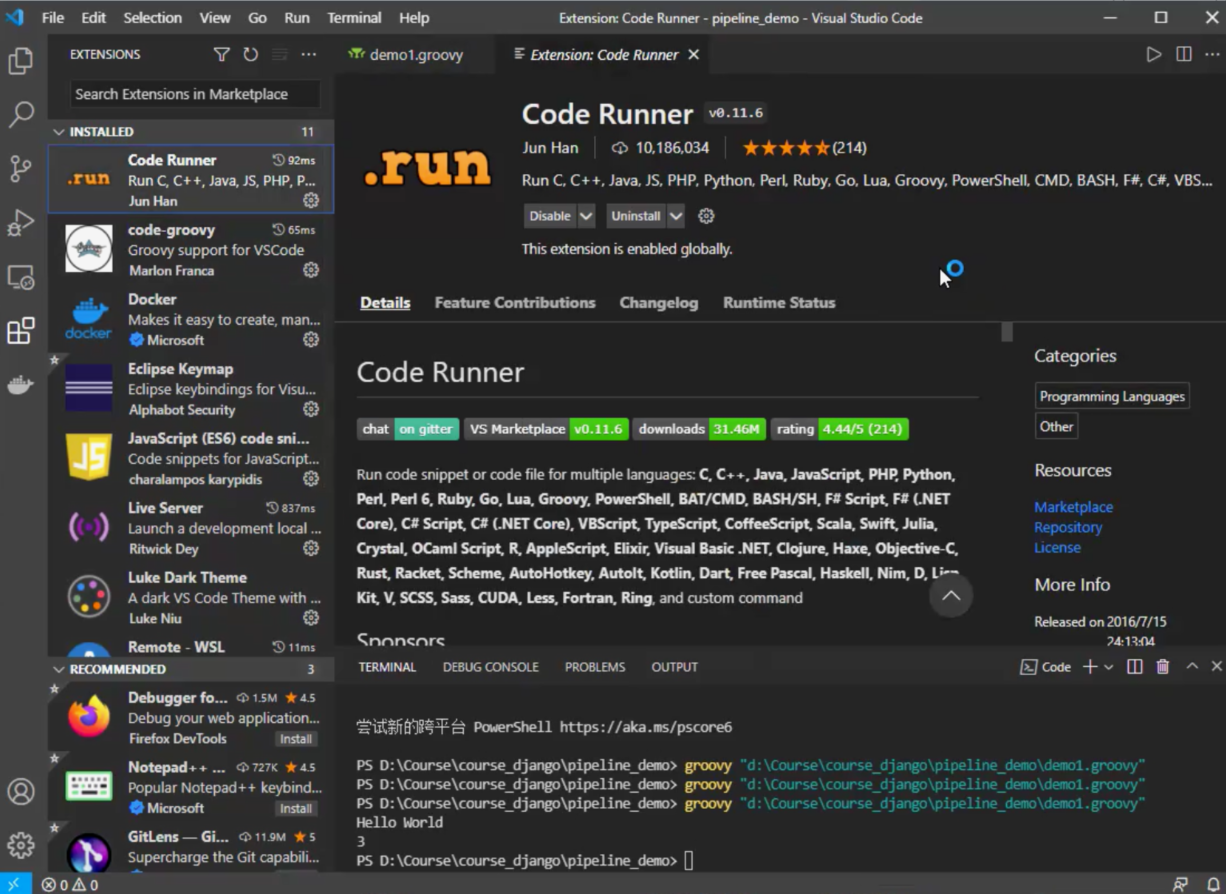
Task: Open the Feature Contributions tab
Action: pyautogui.click(x=515, y=303)
